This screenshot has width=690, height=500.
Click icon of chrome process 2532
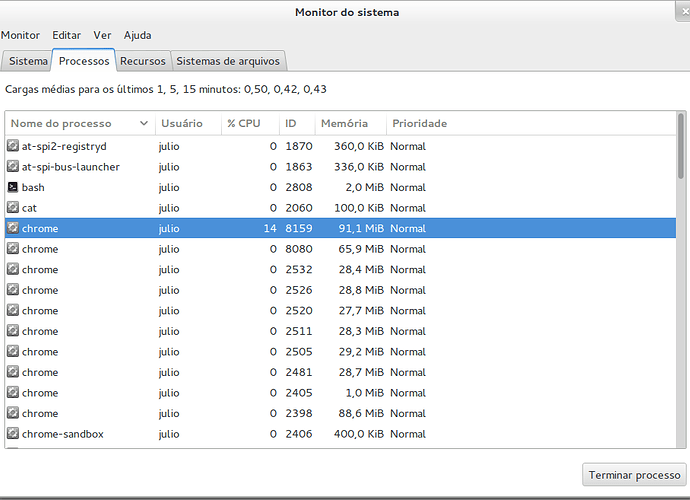click(13, 269)
